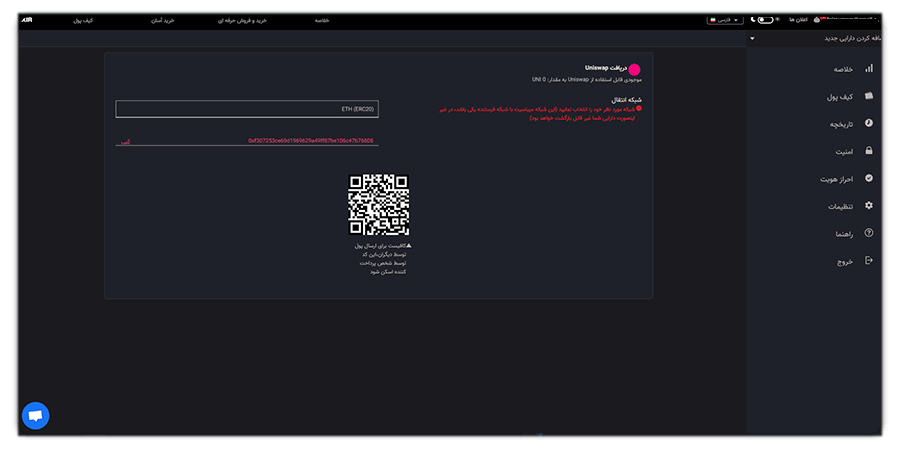Image resolution: width=900 pixels, height=450 pixels.
Task: Click the red warning icon beside network notice
Action: click(639, 108)
